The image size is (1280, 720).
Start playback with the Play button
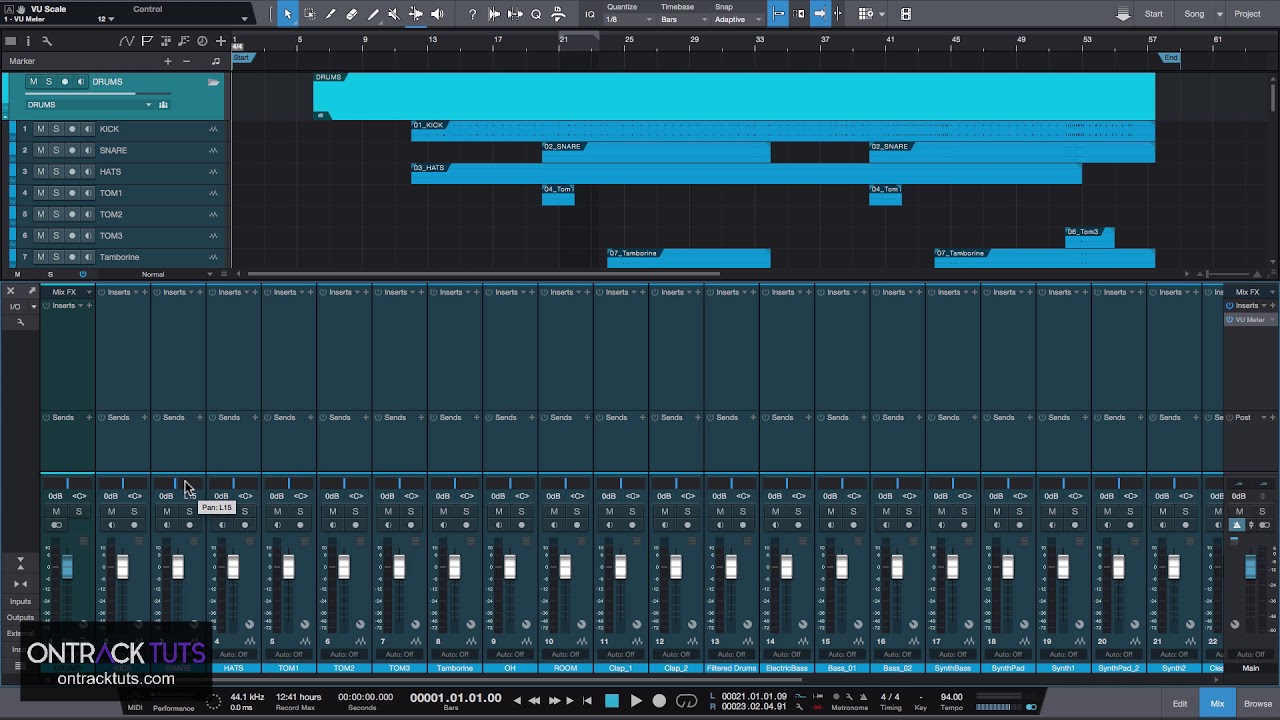tap(635, 701)
